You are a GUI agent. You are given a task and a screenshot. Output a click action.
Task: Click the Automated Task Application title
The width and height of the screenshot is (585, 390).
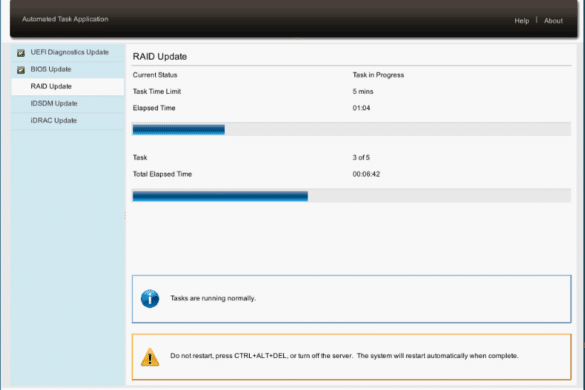[65, 19]
